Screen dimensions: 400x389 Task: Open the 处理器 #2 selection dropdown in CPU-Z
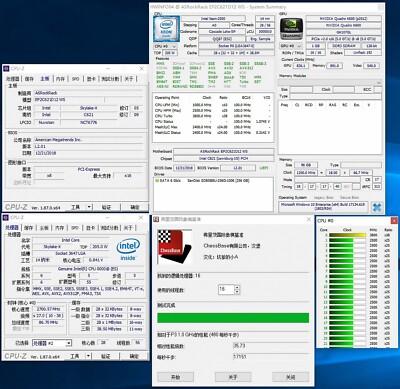coord(68,343)
